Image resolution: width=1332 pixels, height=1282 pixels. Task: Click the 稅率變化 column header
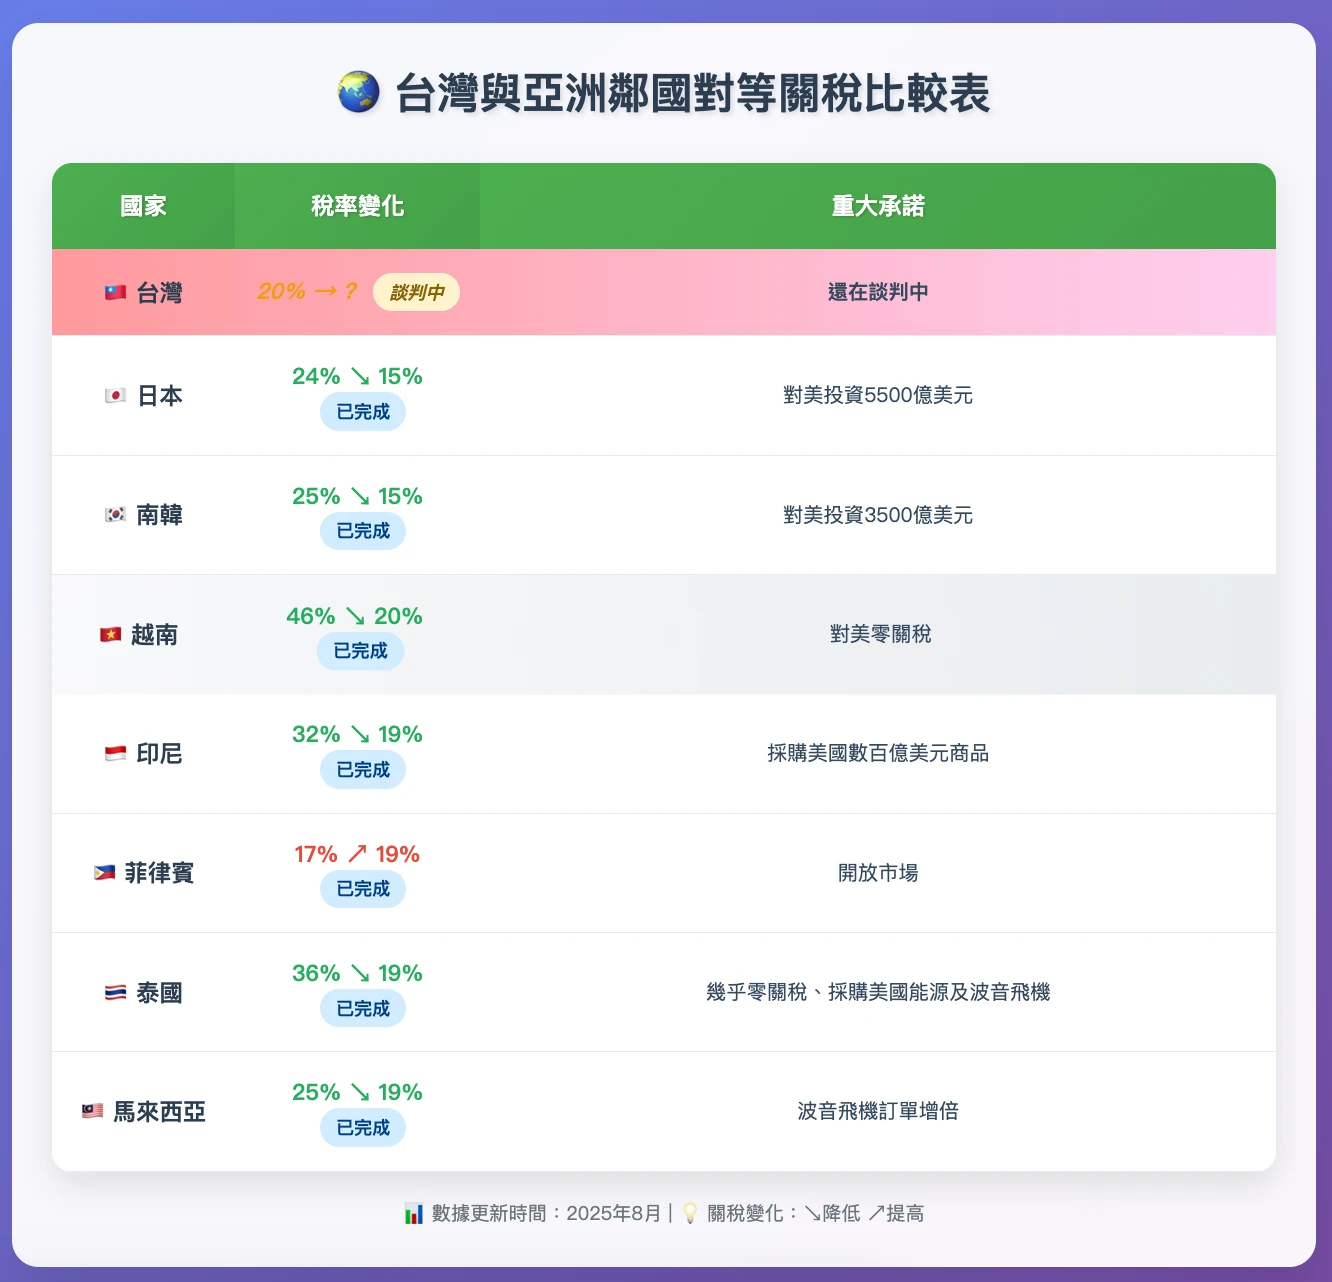tap(357, 206)
